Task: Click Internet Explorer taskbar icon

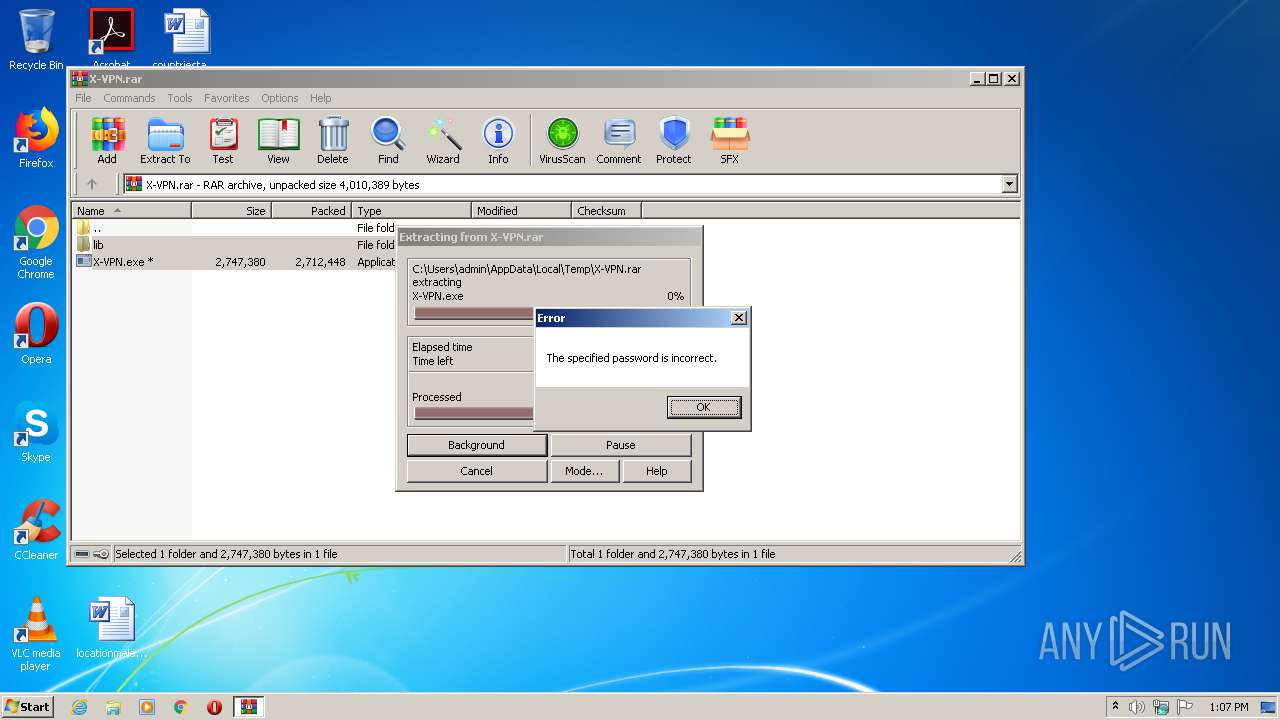Action: tap(80, 707)
